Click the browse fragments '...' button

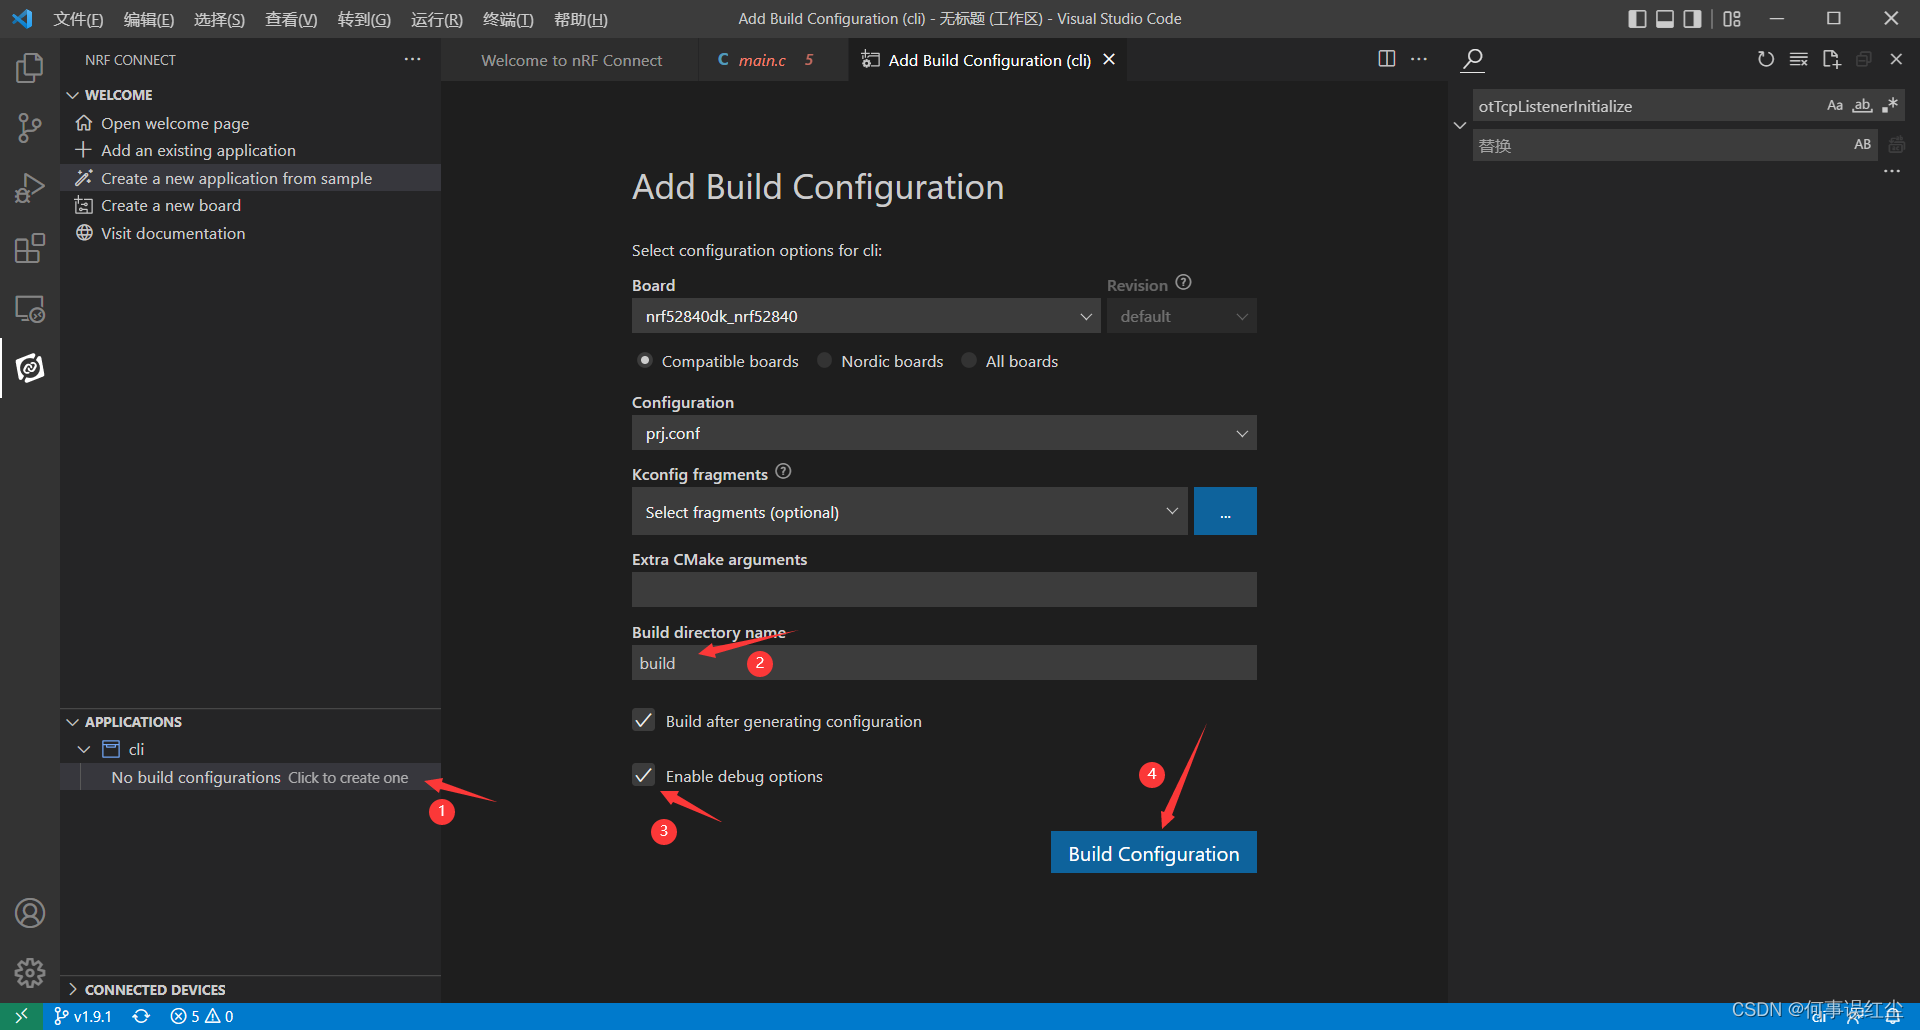[x=1225, y=511]
